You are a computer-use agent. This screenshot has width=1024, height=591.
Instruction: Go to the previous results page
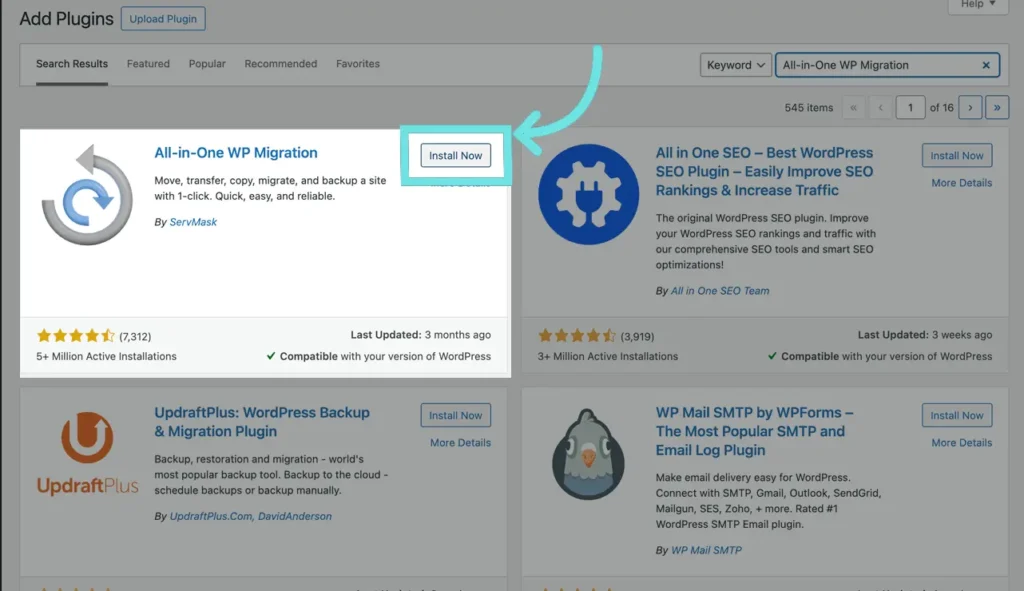880,107
